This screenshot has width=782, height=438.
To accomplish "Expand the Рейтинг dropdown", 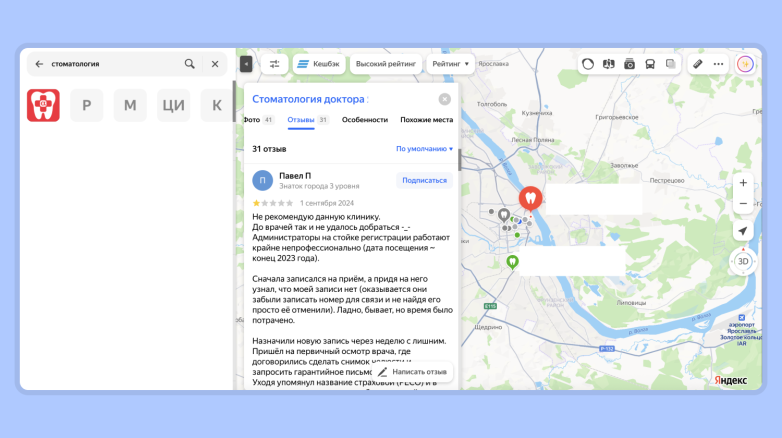I will (450, 64).
